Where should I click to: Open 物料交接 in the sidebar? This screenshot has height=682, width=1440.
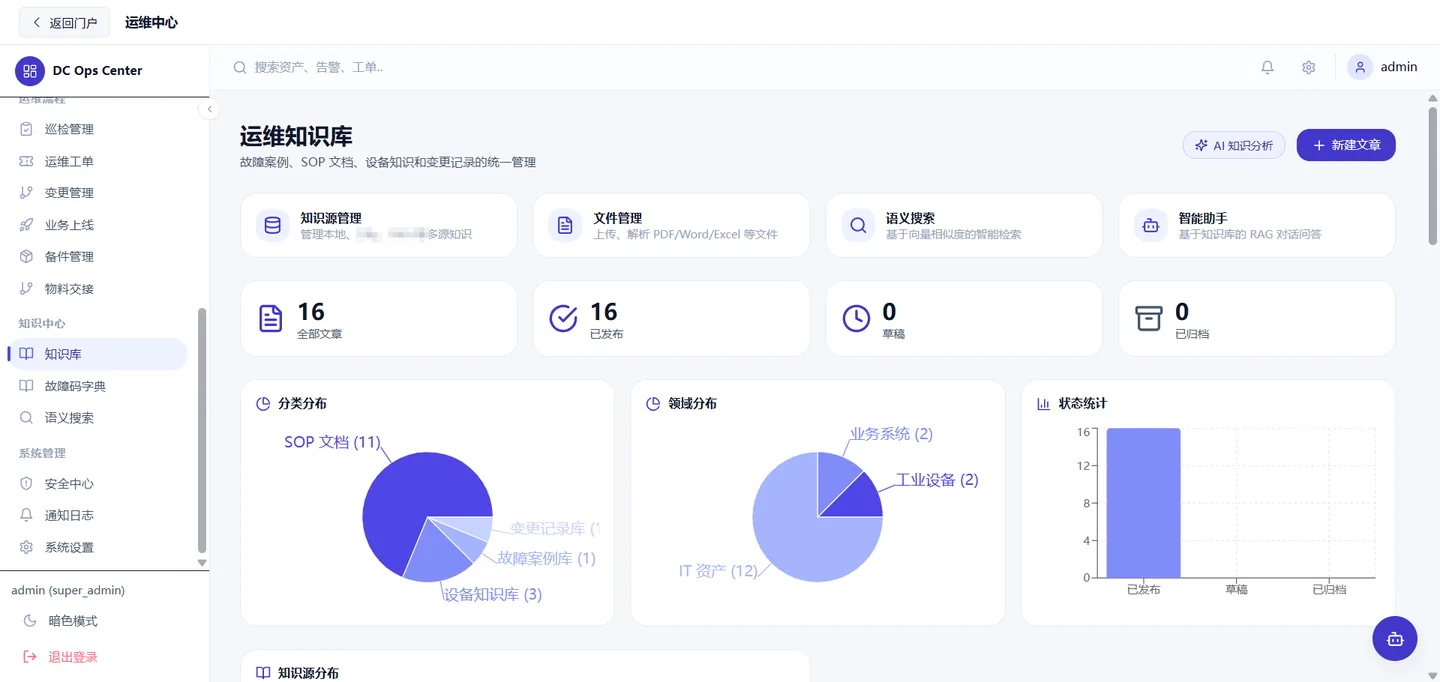coord(96,289)
